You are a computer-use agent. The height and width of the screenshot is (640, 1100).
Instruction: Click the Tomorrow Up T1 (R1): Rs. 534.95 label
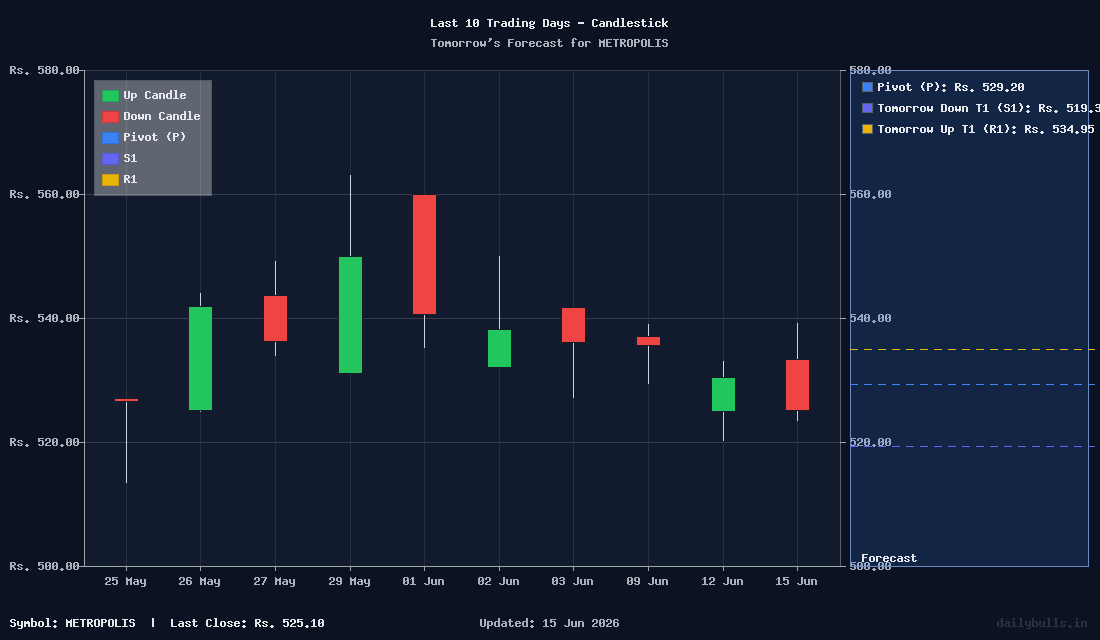(x=986, y=129)
